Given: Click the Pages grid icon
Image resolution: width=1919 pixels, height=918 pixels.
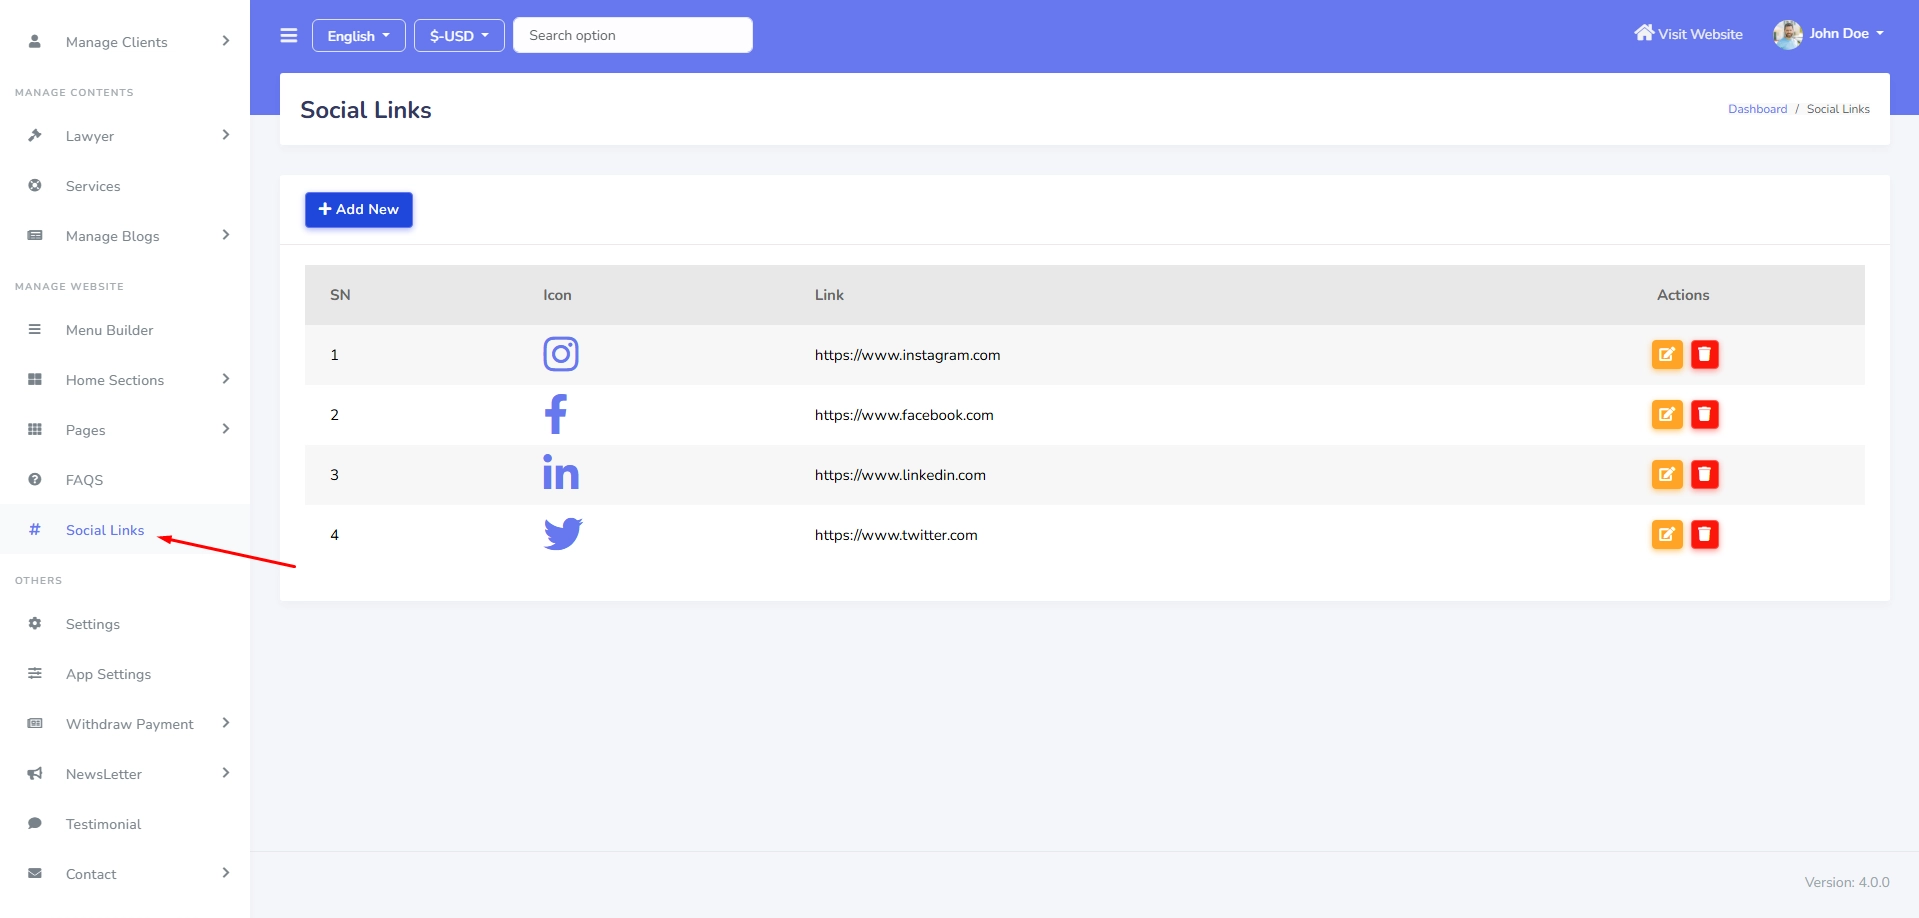Looking at the screenshot, I should 35,429.
